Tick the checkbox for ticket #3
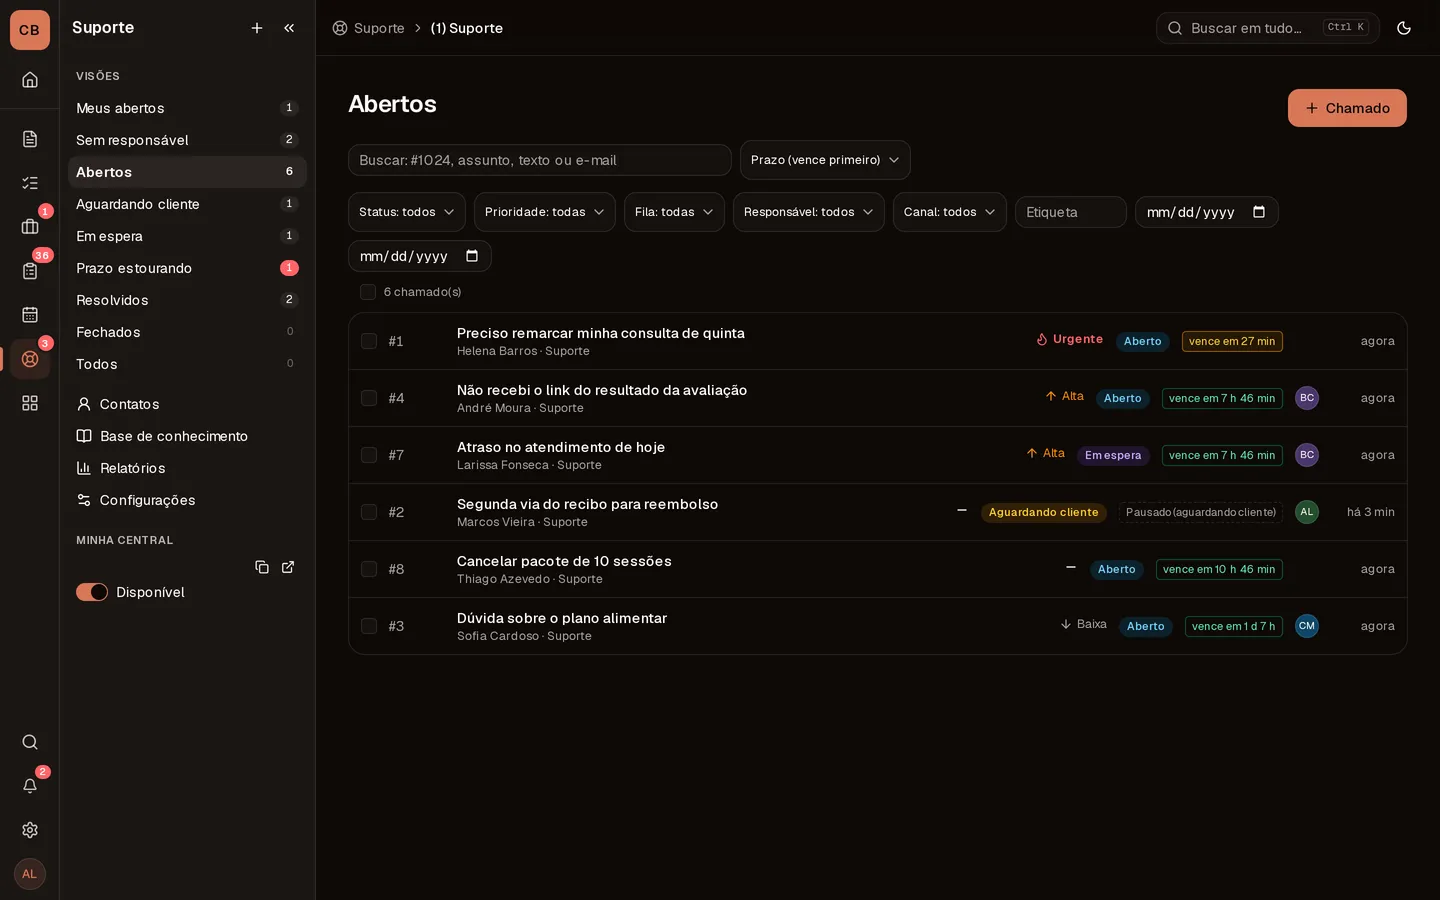The width and height of the screenshot is (1440, 900). tap(369, 626)
